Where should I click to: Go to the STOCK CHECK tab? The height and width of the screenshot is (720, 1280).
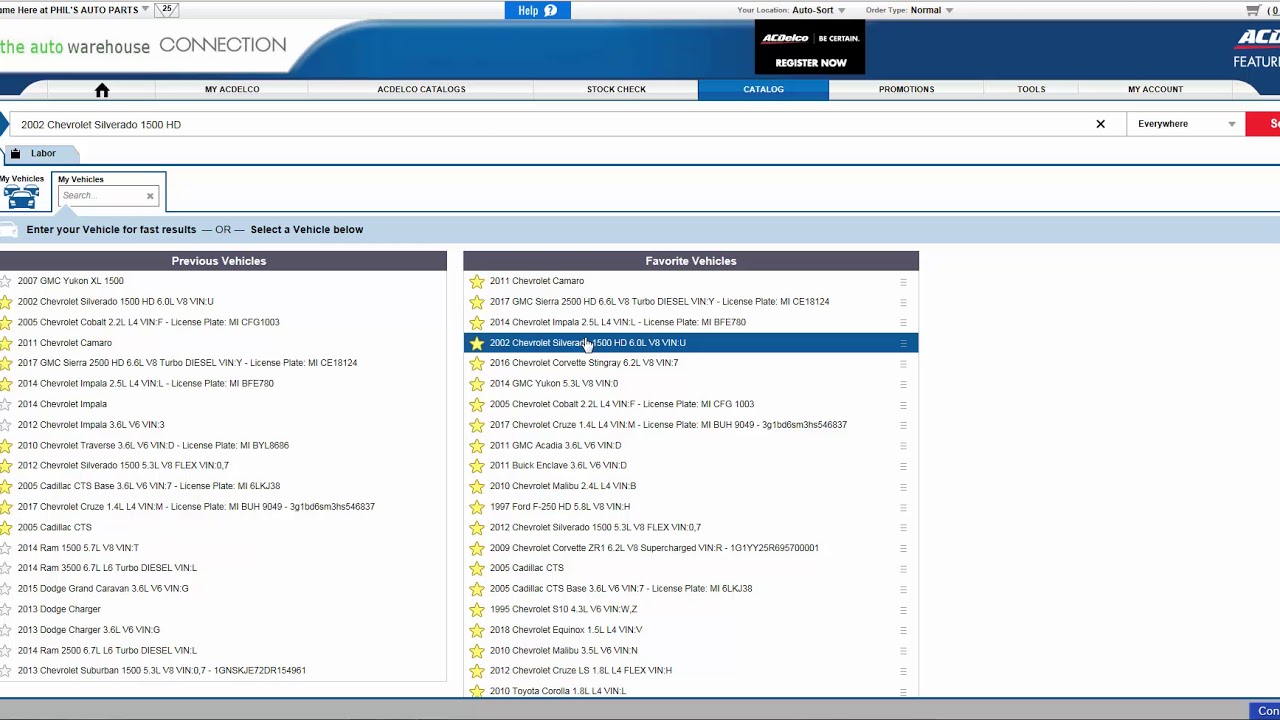[616, 90]
